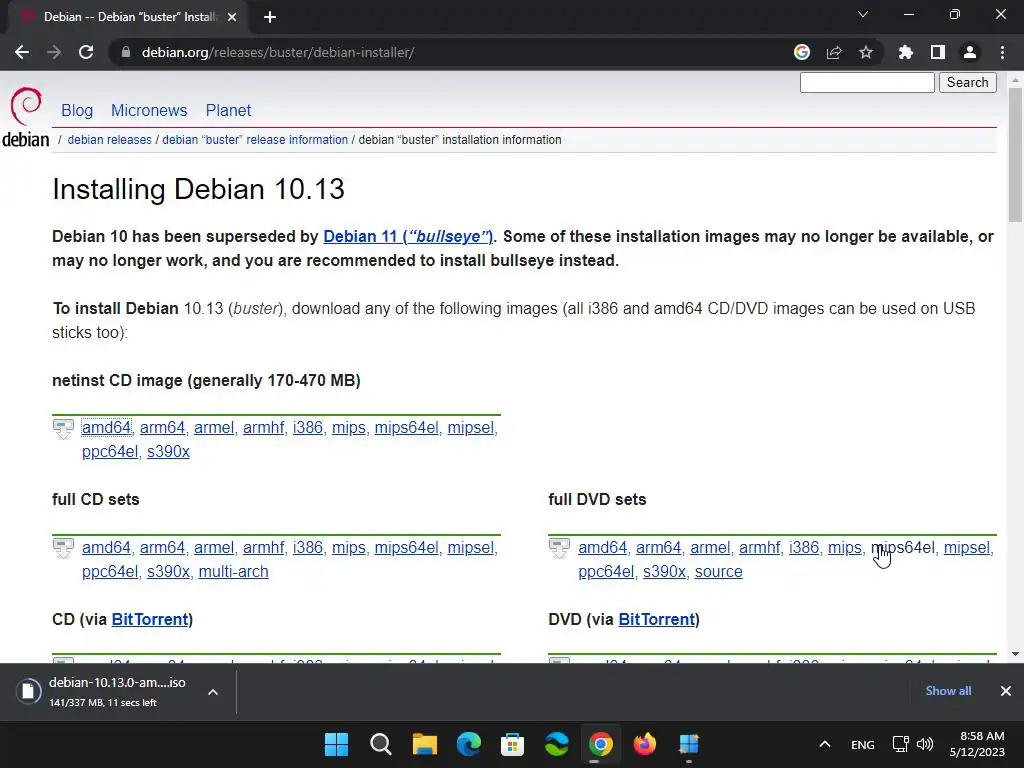Click the scrollbar down arrow
The height and width of the screenshot is (768, 1024).
(1015, 654)
